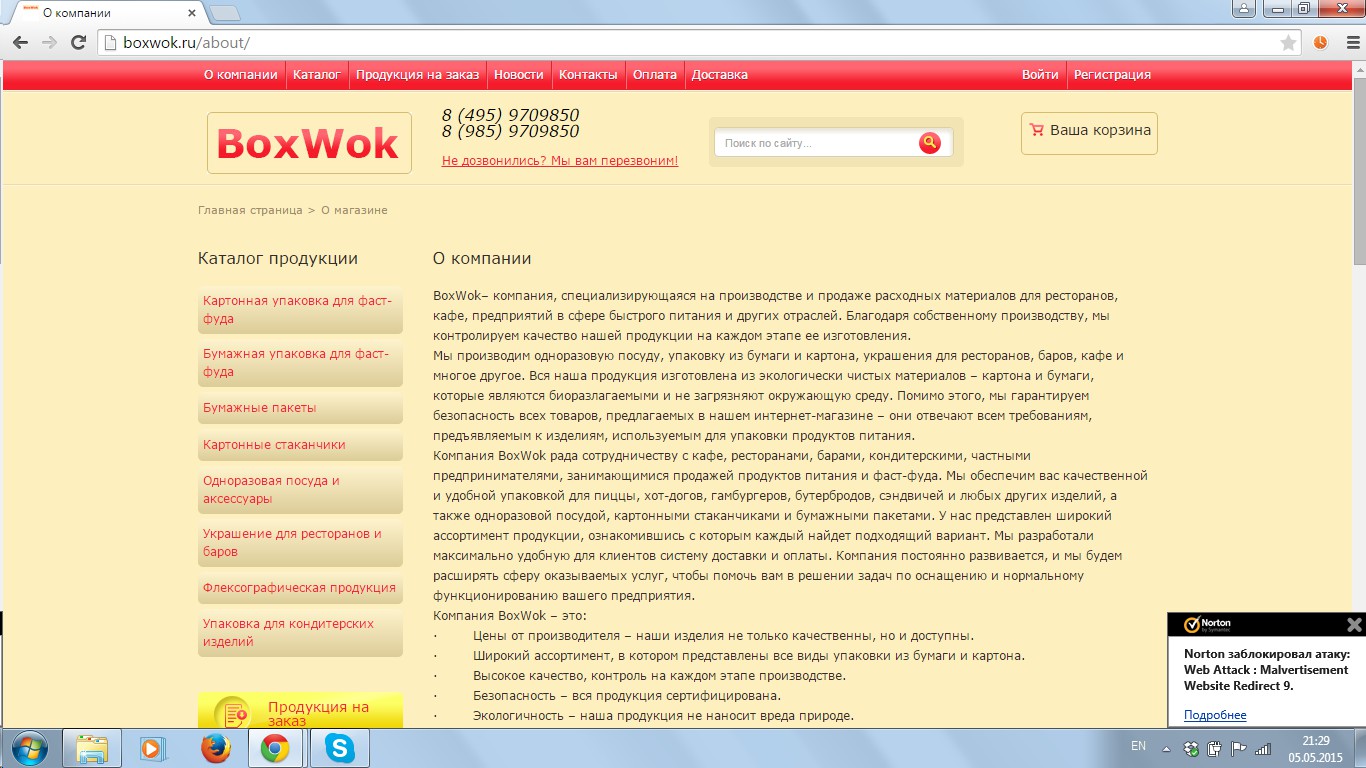Open Продукция на заказ in top menu

click(x=417, y=75)
